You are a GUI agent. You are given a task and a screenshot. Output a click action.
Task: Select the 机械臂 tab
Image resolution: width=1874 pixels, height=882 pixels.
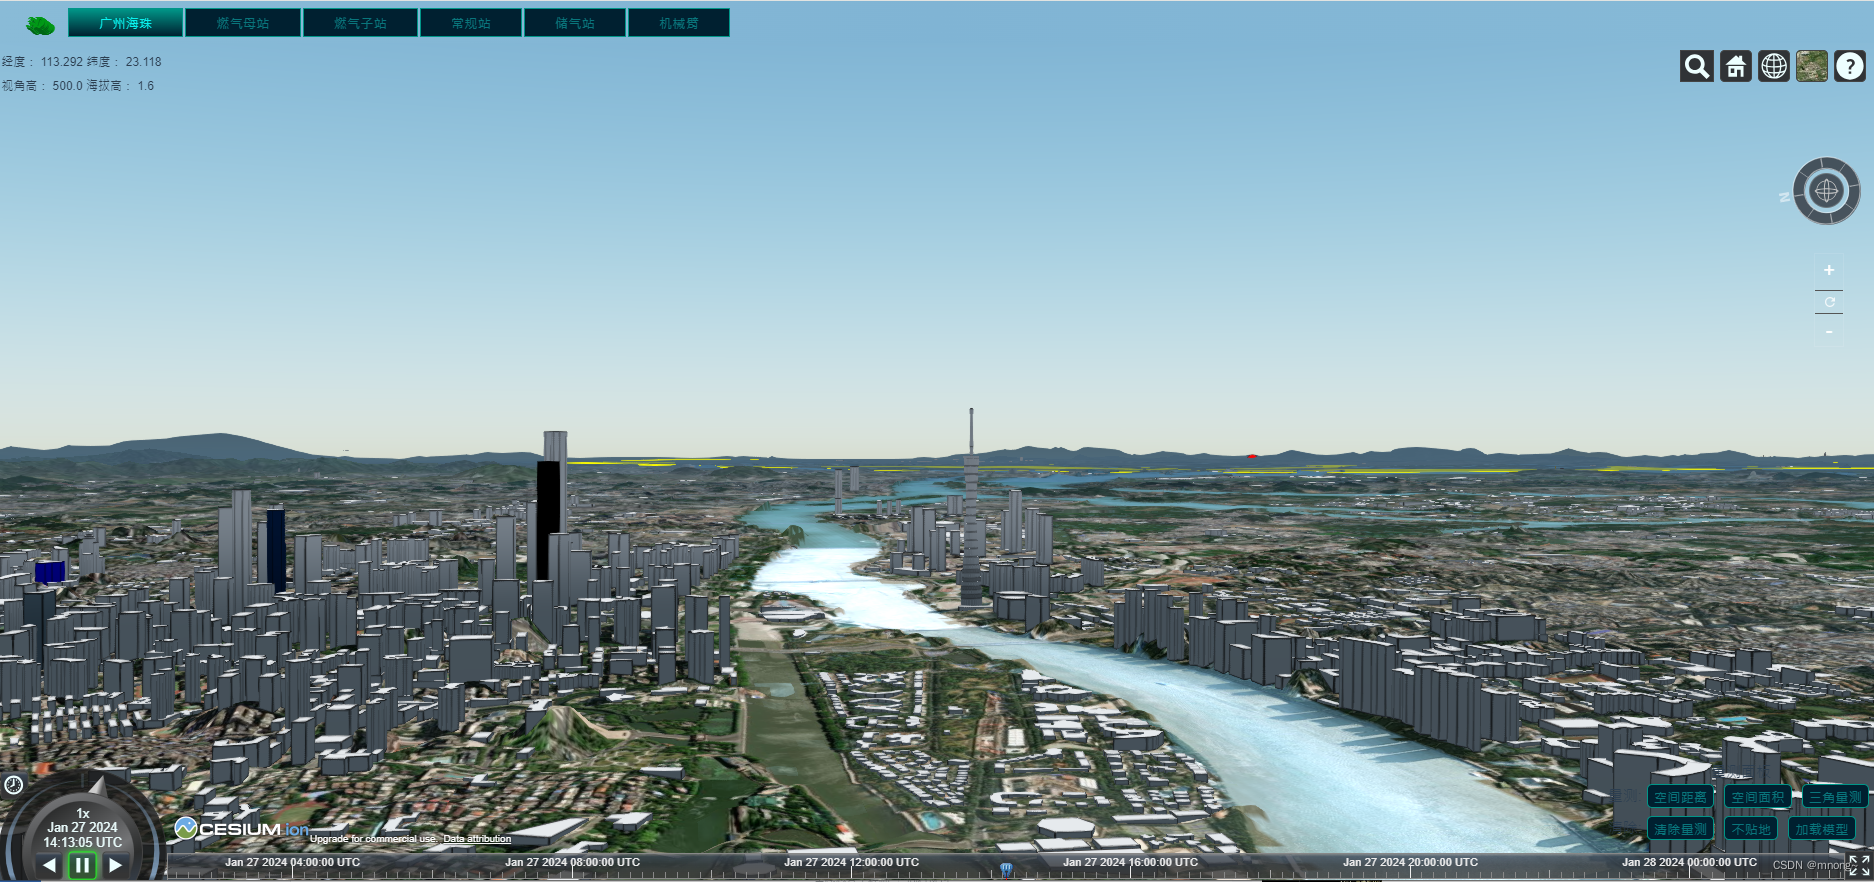click(679, 23)
